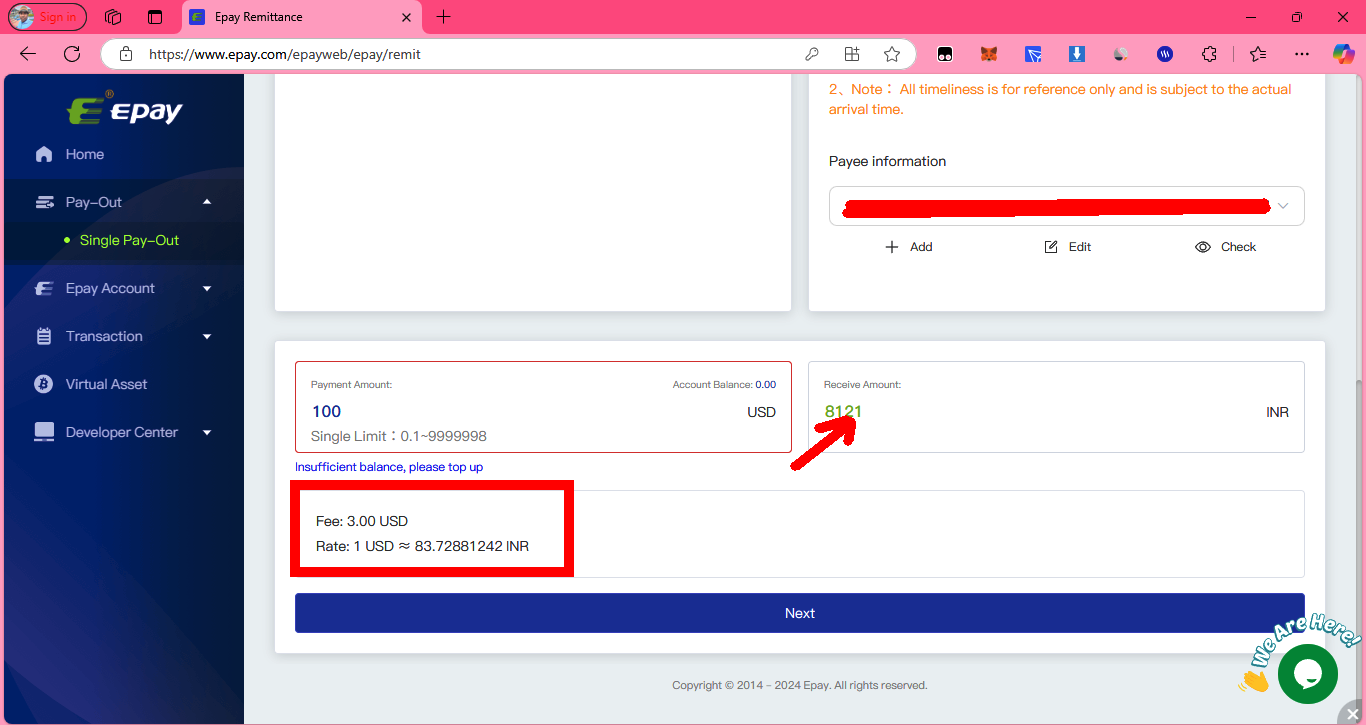The height and width of the screenshot is (725, 1366).
Task: Click the Sign in profile button
Action: click(x=47, y=17)
